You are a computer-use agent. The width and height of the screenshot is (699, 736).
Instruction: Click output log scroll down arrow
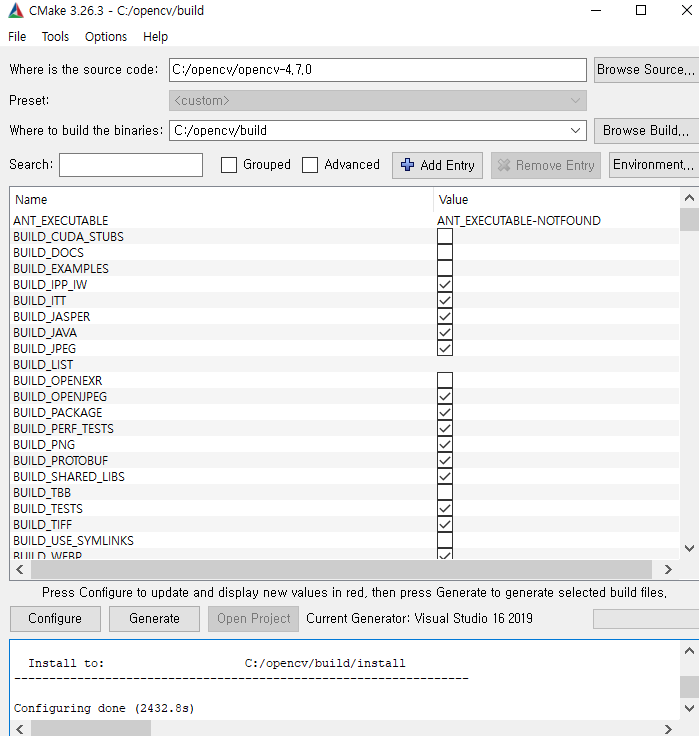point(689,708)
